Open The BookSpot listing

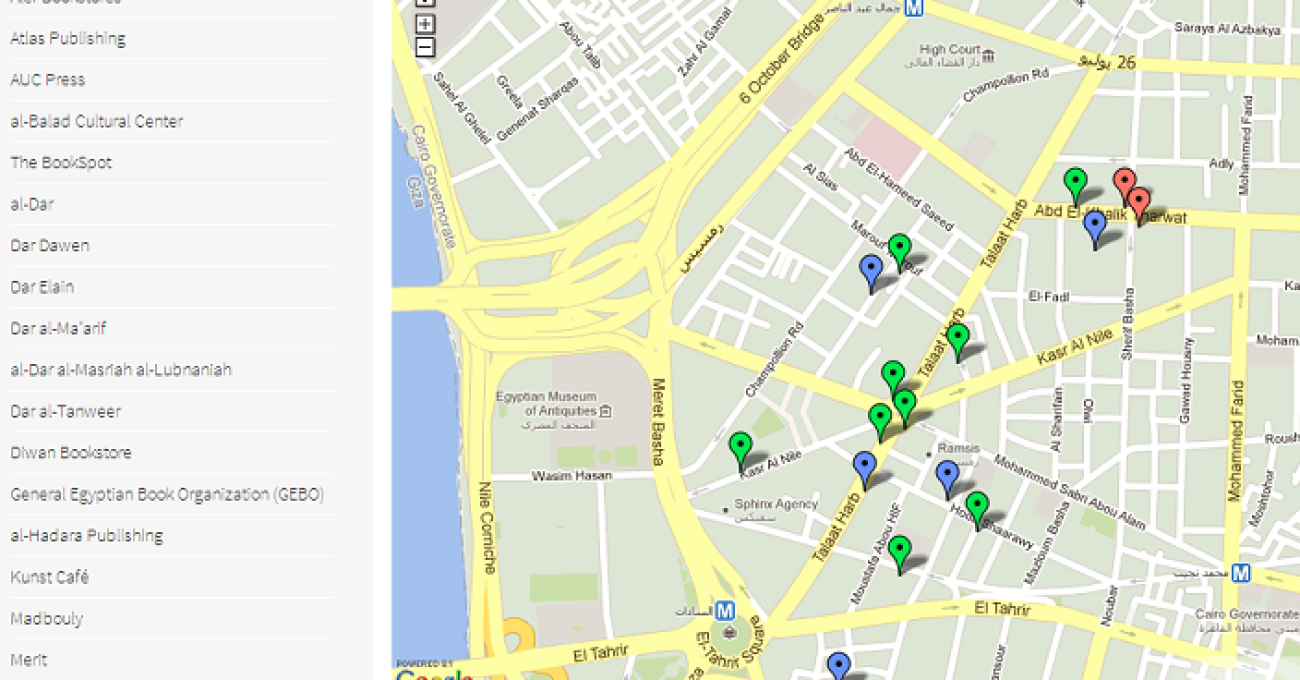coord(61,163)
